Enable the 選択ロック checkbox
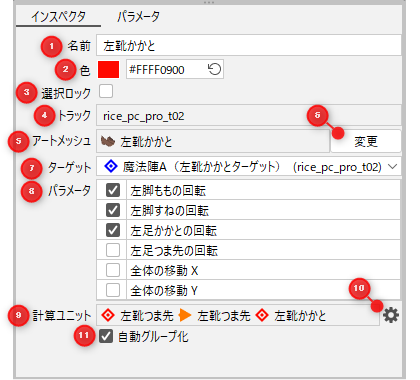 (106, 91)
